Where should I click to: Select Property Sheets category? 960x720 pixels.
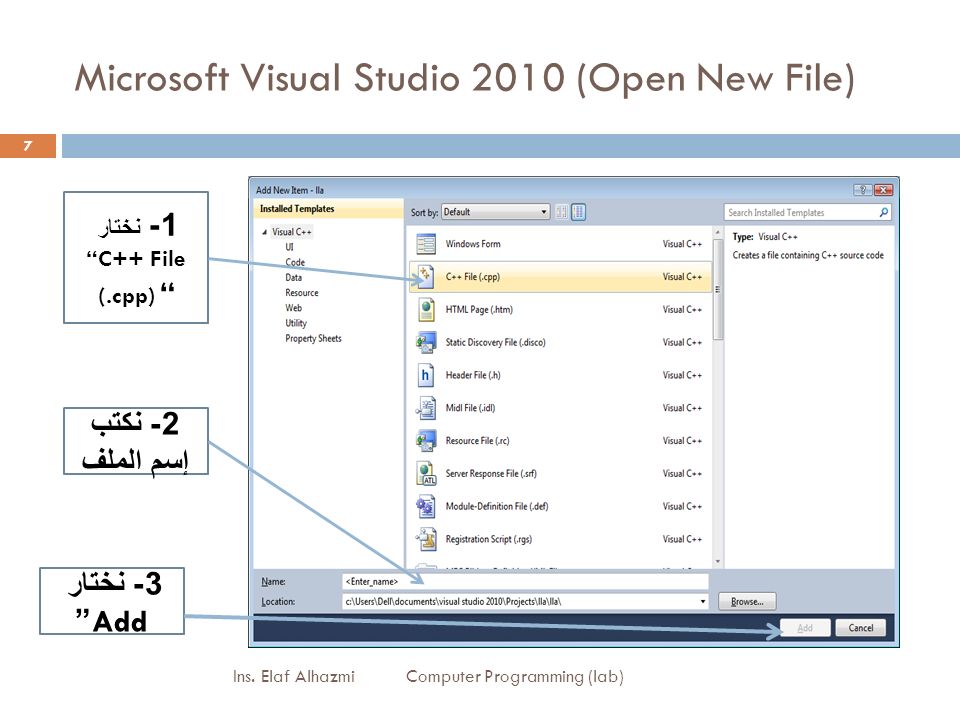coord(313,339)
